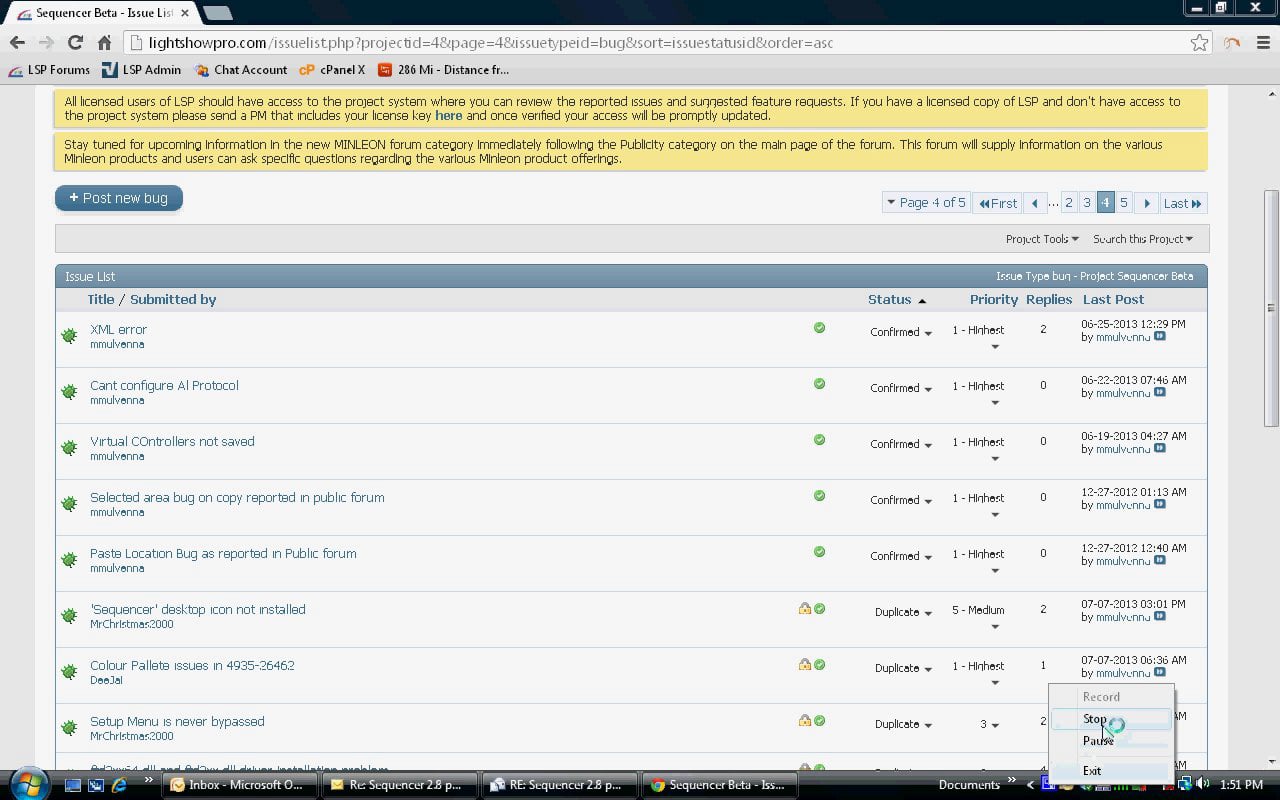Go to the previous page with the left arrow
1280x800 pixels.
(1035, 203)
